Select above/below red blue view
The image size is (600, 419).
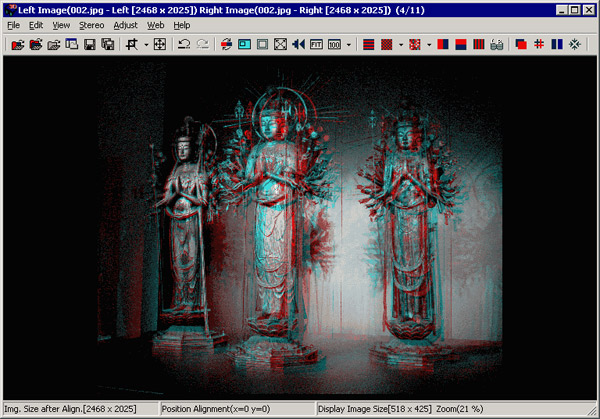point(461,44)
